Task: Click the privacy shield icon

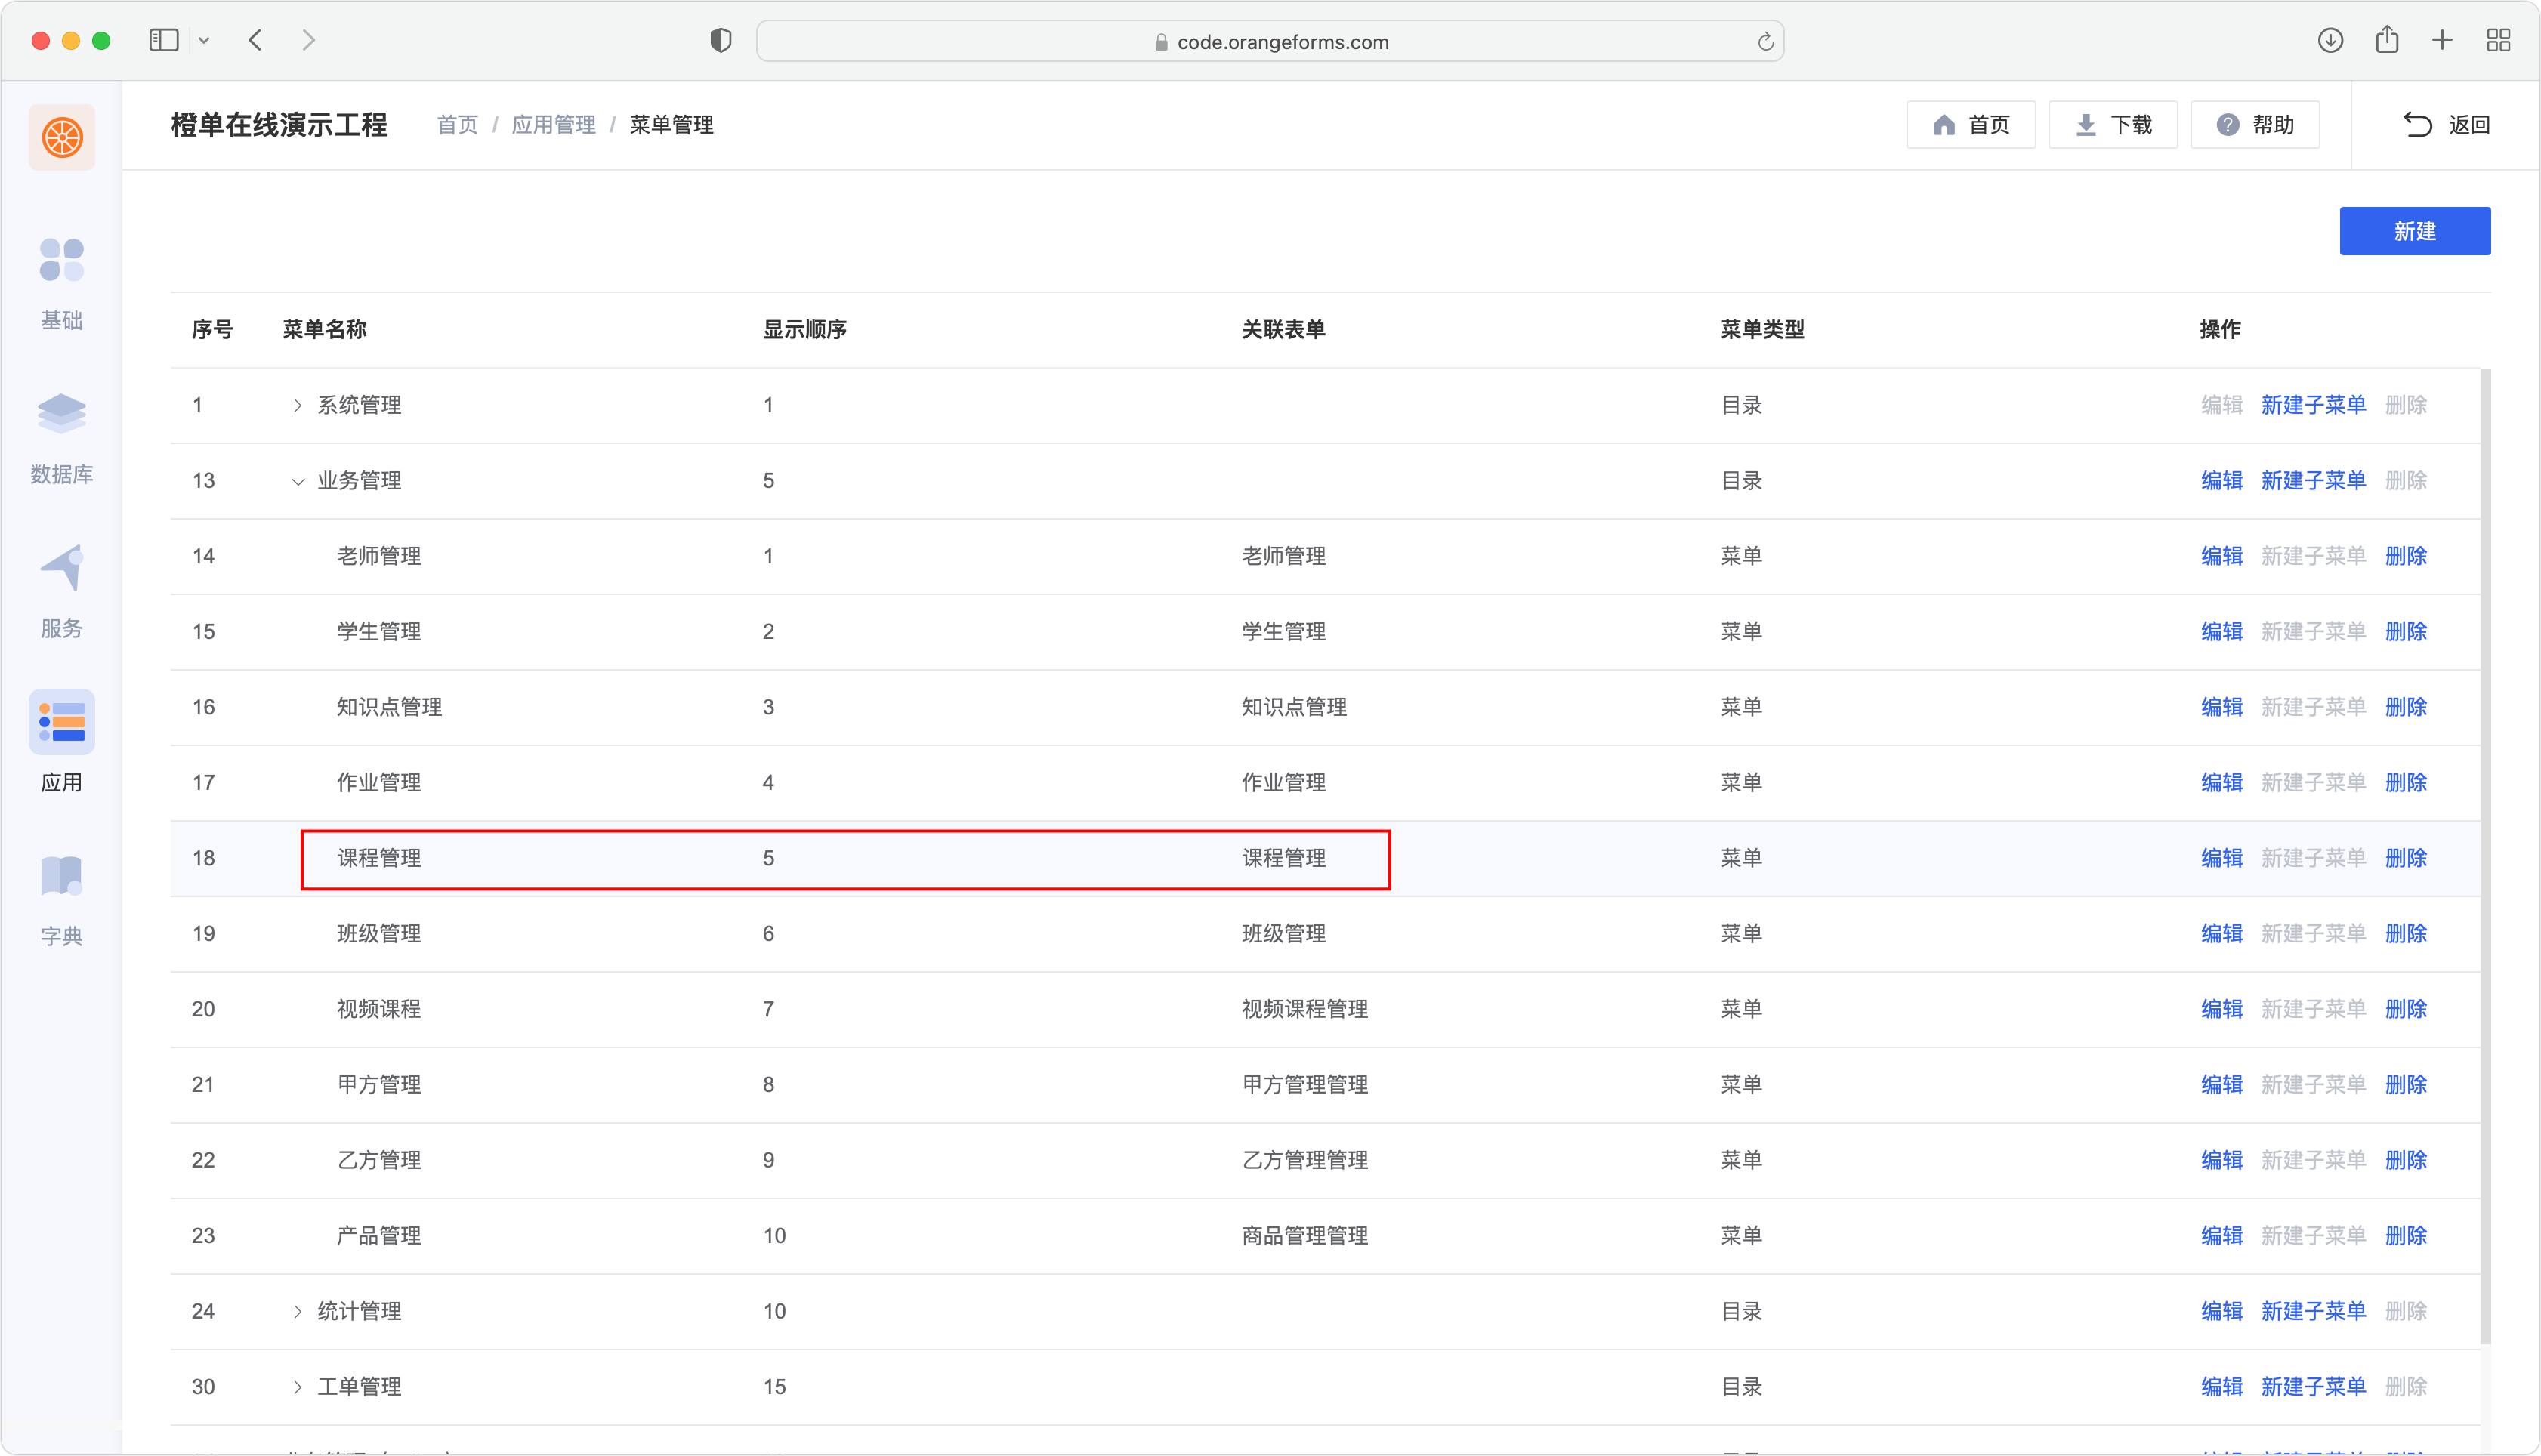Action: pyautogui.click(x=721, y=40)
